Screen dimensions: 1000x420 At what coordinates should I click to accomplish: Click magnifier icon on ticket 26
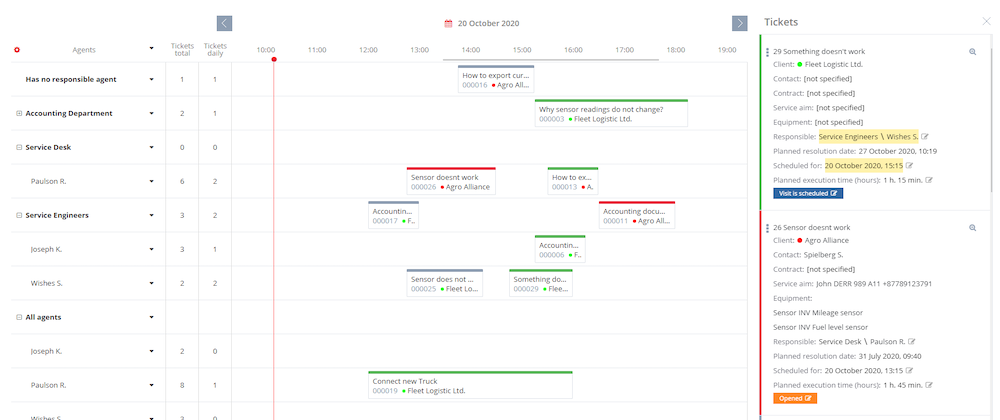(x=972, y=228)
